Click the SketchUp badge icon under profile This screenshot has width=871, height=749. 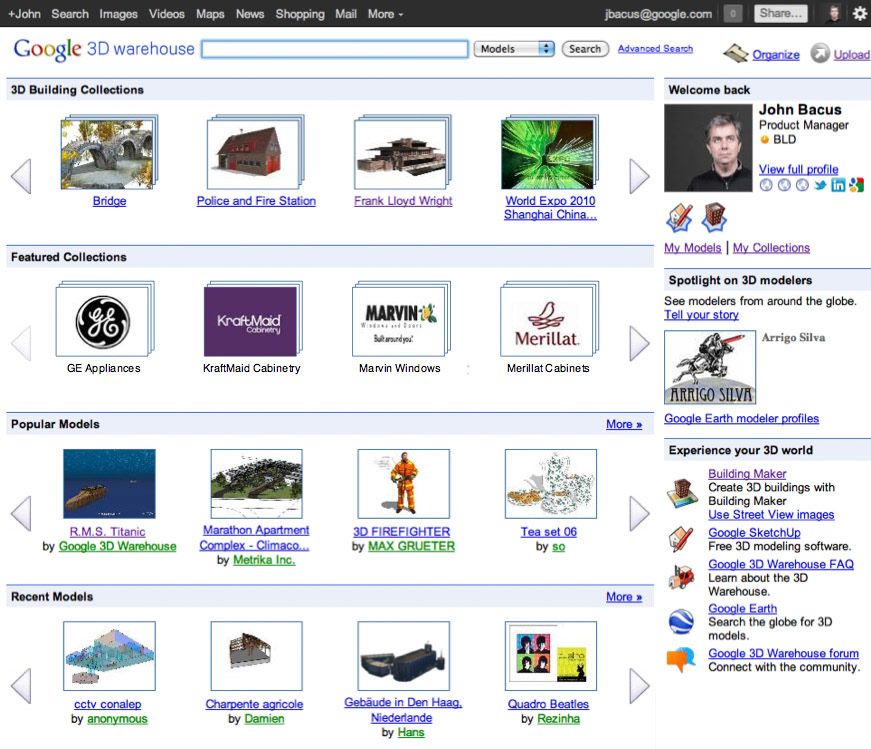(679, 217)
